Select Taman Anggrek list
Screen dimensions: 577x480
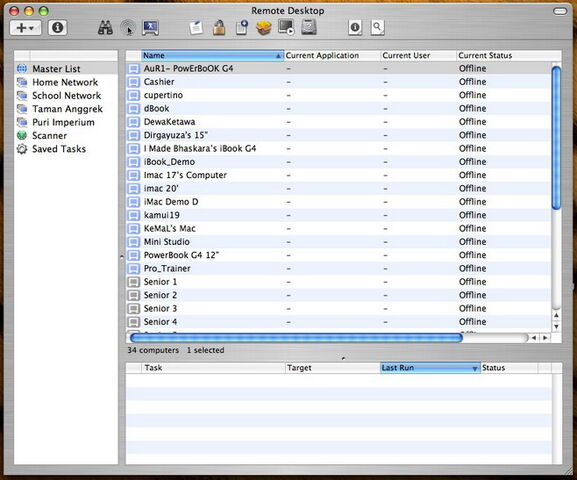pyautogui.click(x=66, y=109)
